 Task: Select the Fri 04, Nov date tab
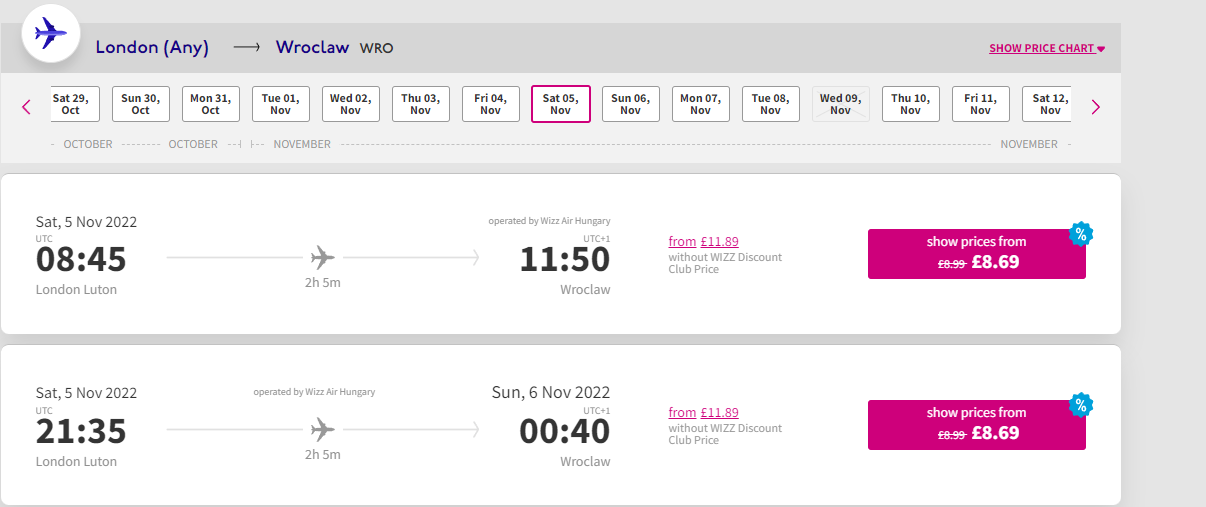491,104
